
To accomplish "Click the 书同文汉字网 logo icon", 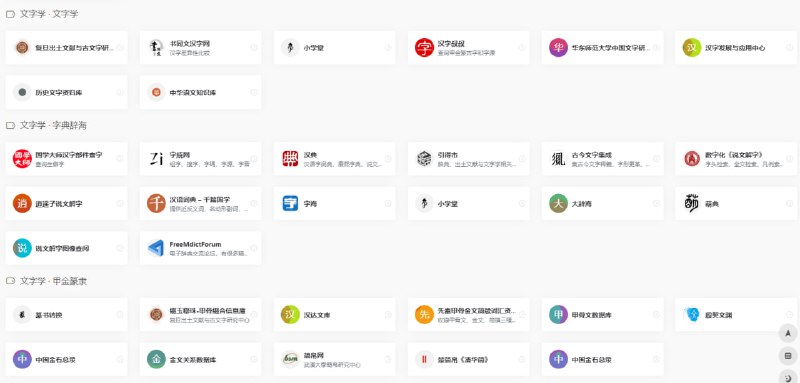I will click(156, 47).
